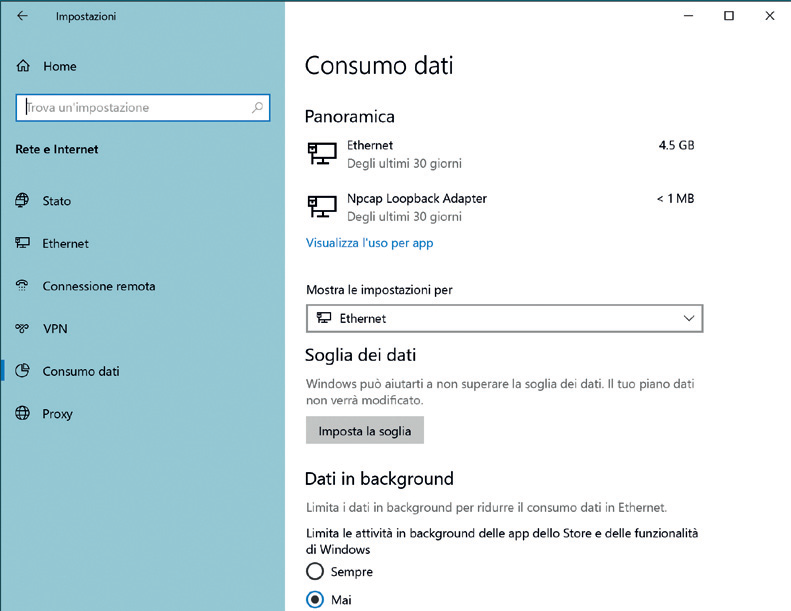Click the VPN icon
The image size is (791, 611).
(22, 328)
